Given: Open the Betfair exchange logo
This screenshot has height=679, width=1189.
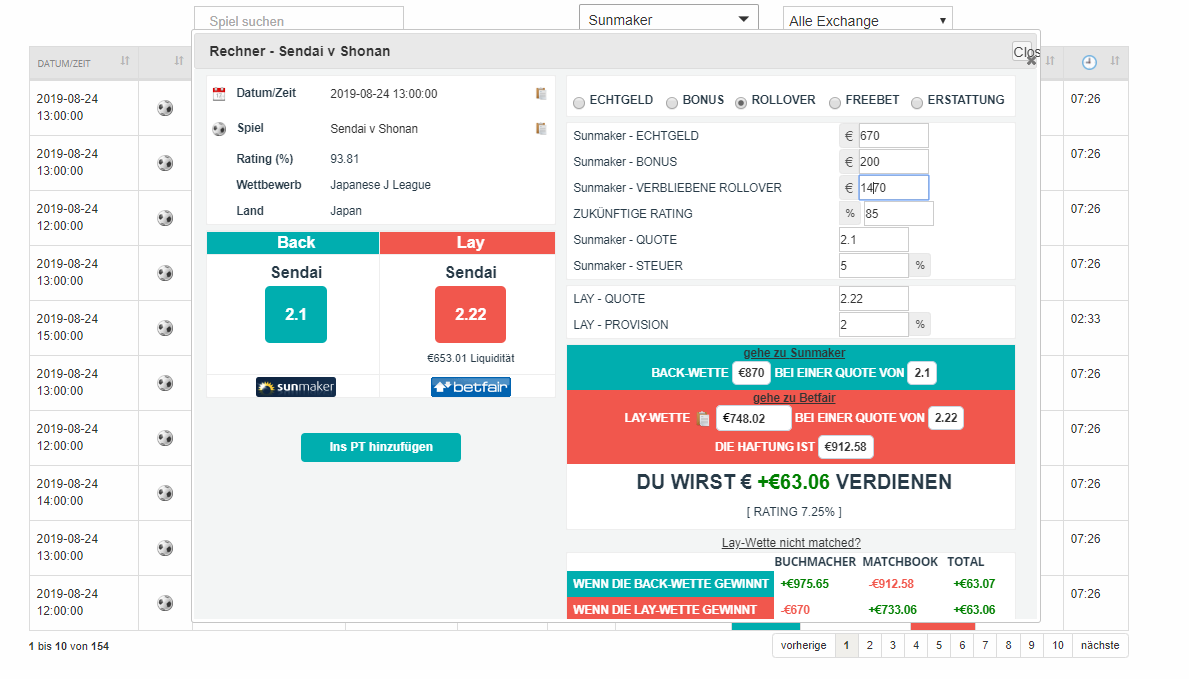Looking at the screenshot, I should pyautogui.click(x=471, y=387).
